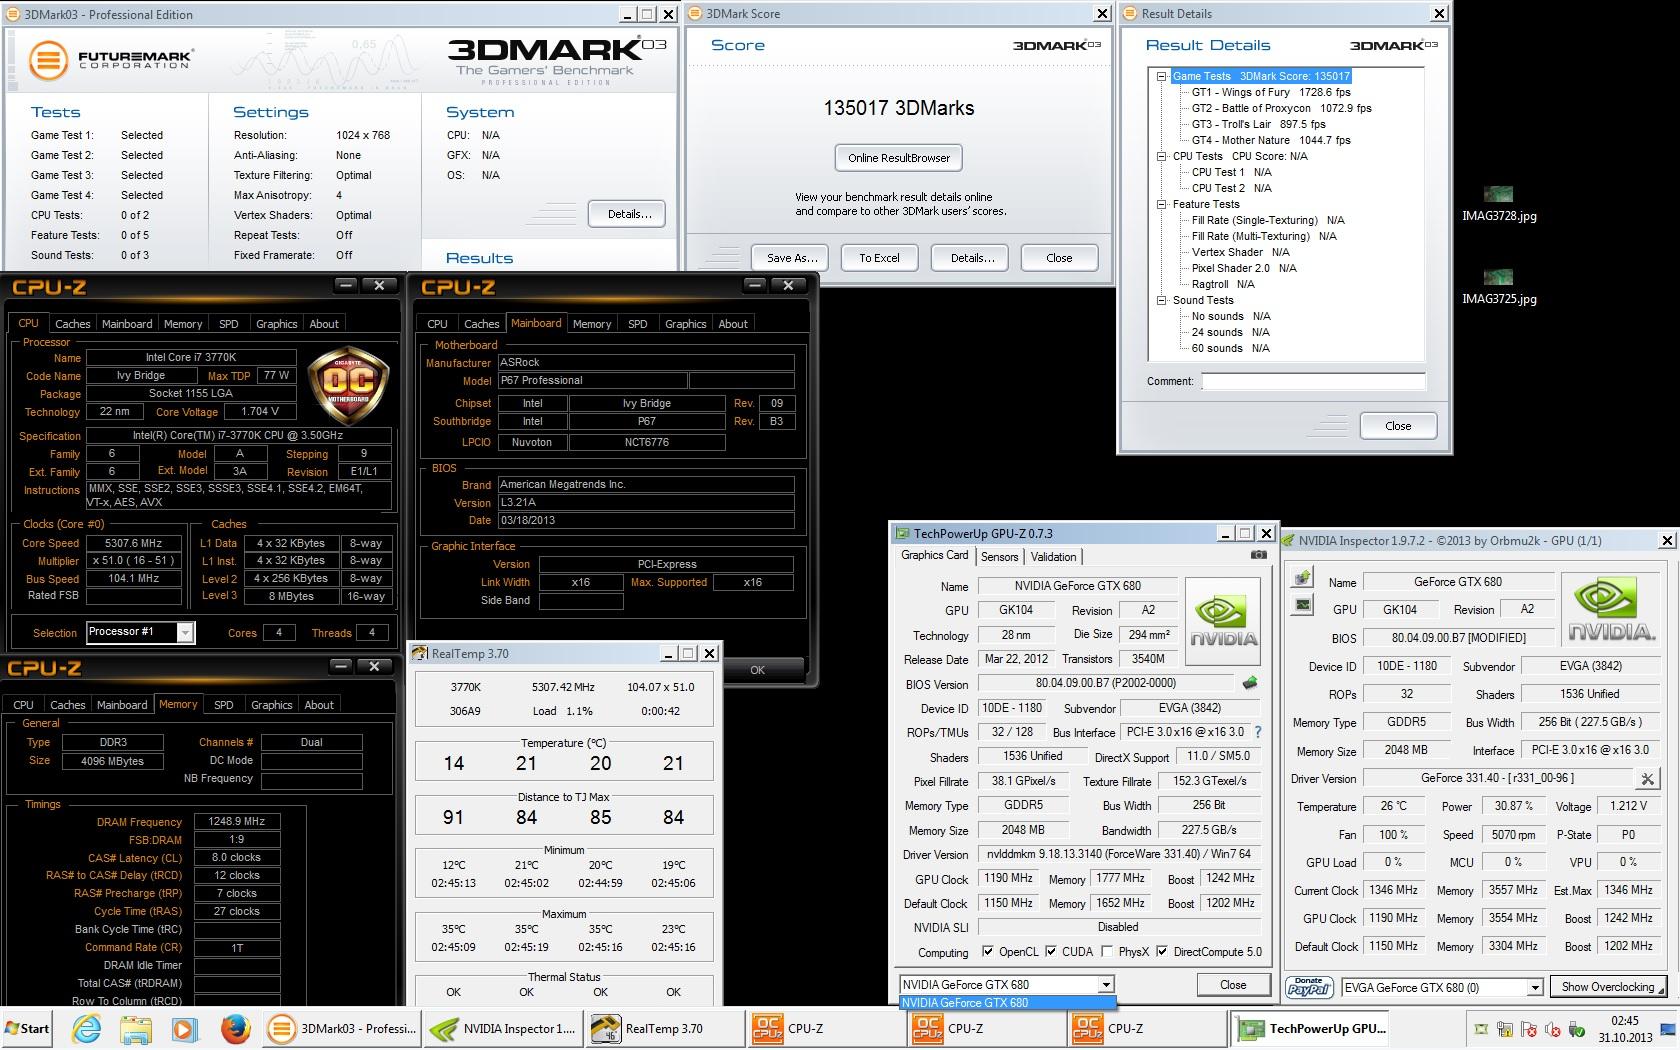
Task: Click the To Excel button
Action: click(x=879, y=258)
